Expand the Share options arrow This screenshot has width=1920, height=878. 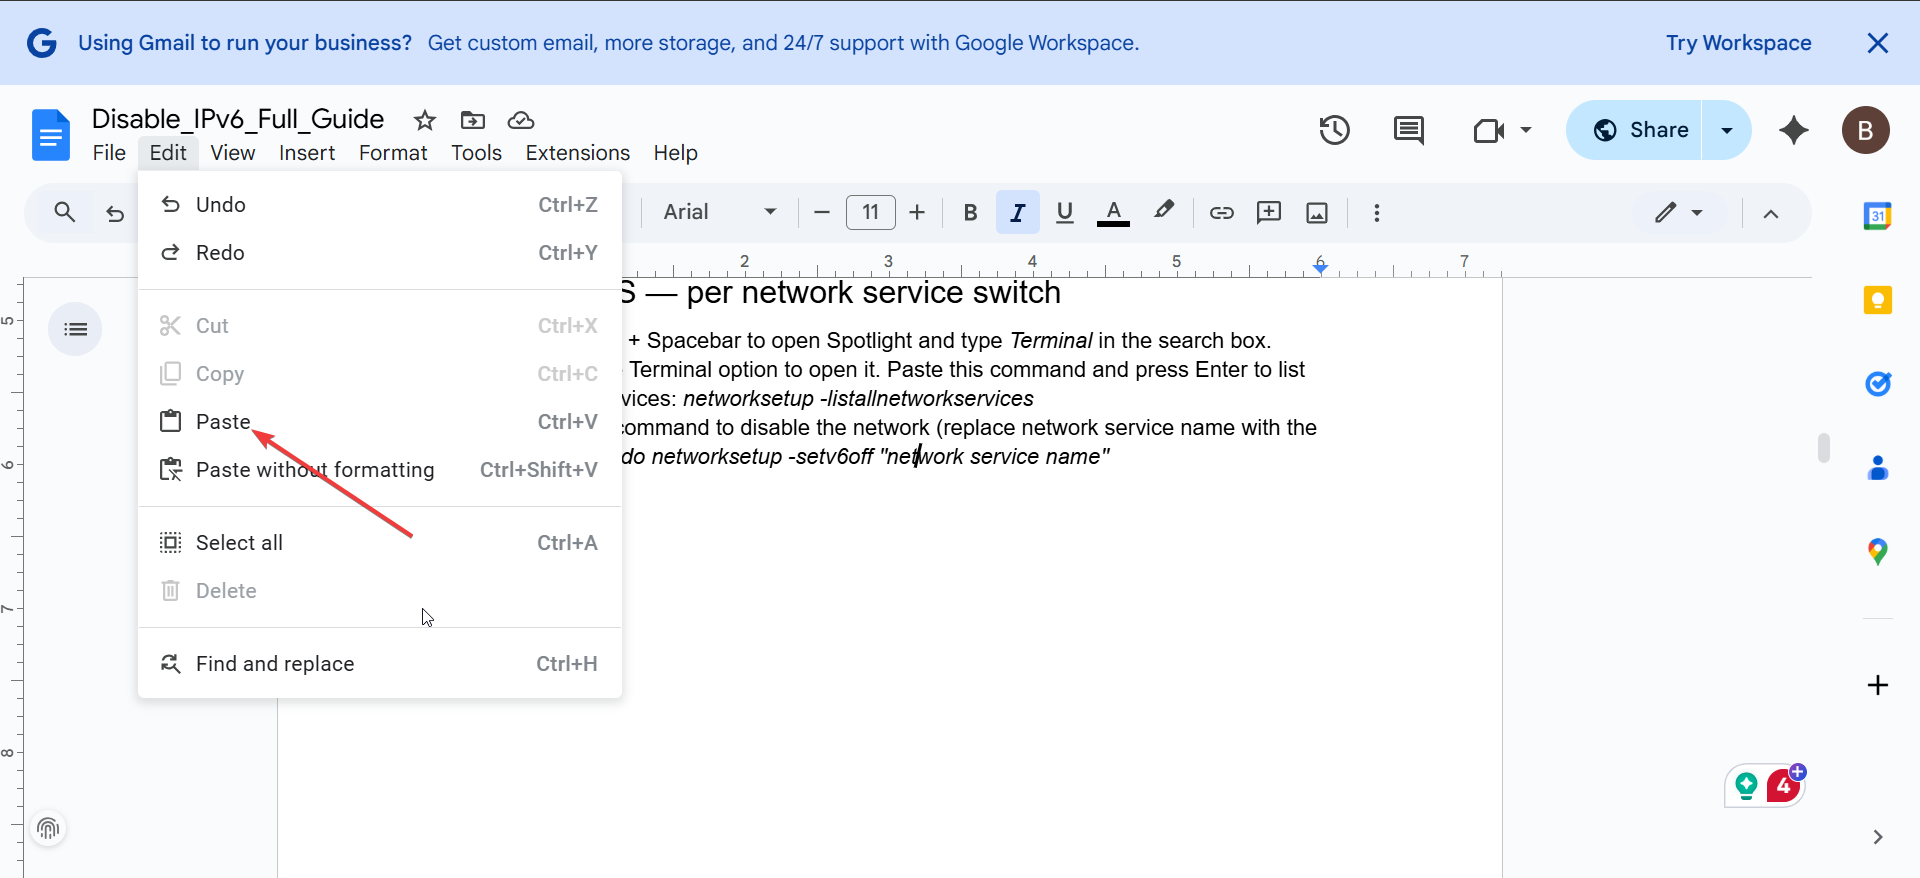point(1727,130)
